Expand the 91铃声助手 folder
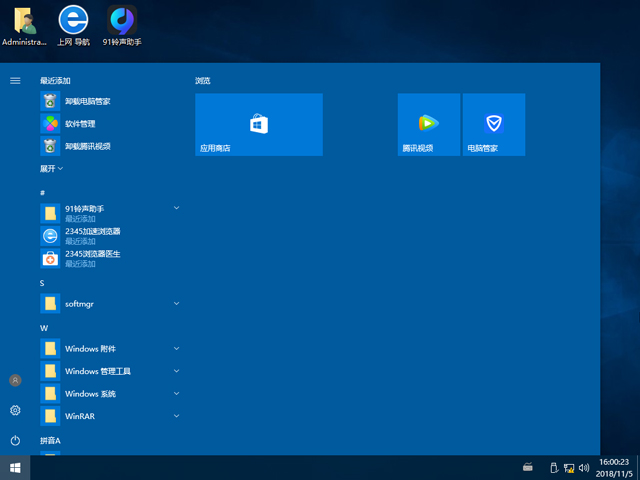Viewport: 640px width, 480px height. click(176, 208)
